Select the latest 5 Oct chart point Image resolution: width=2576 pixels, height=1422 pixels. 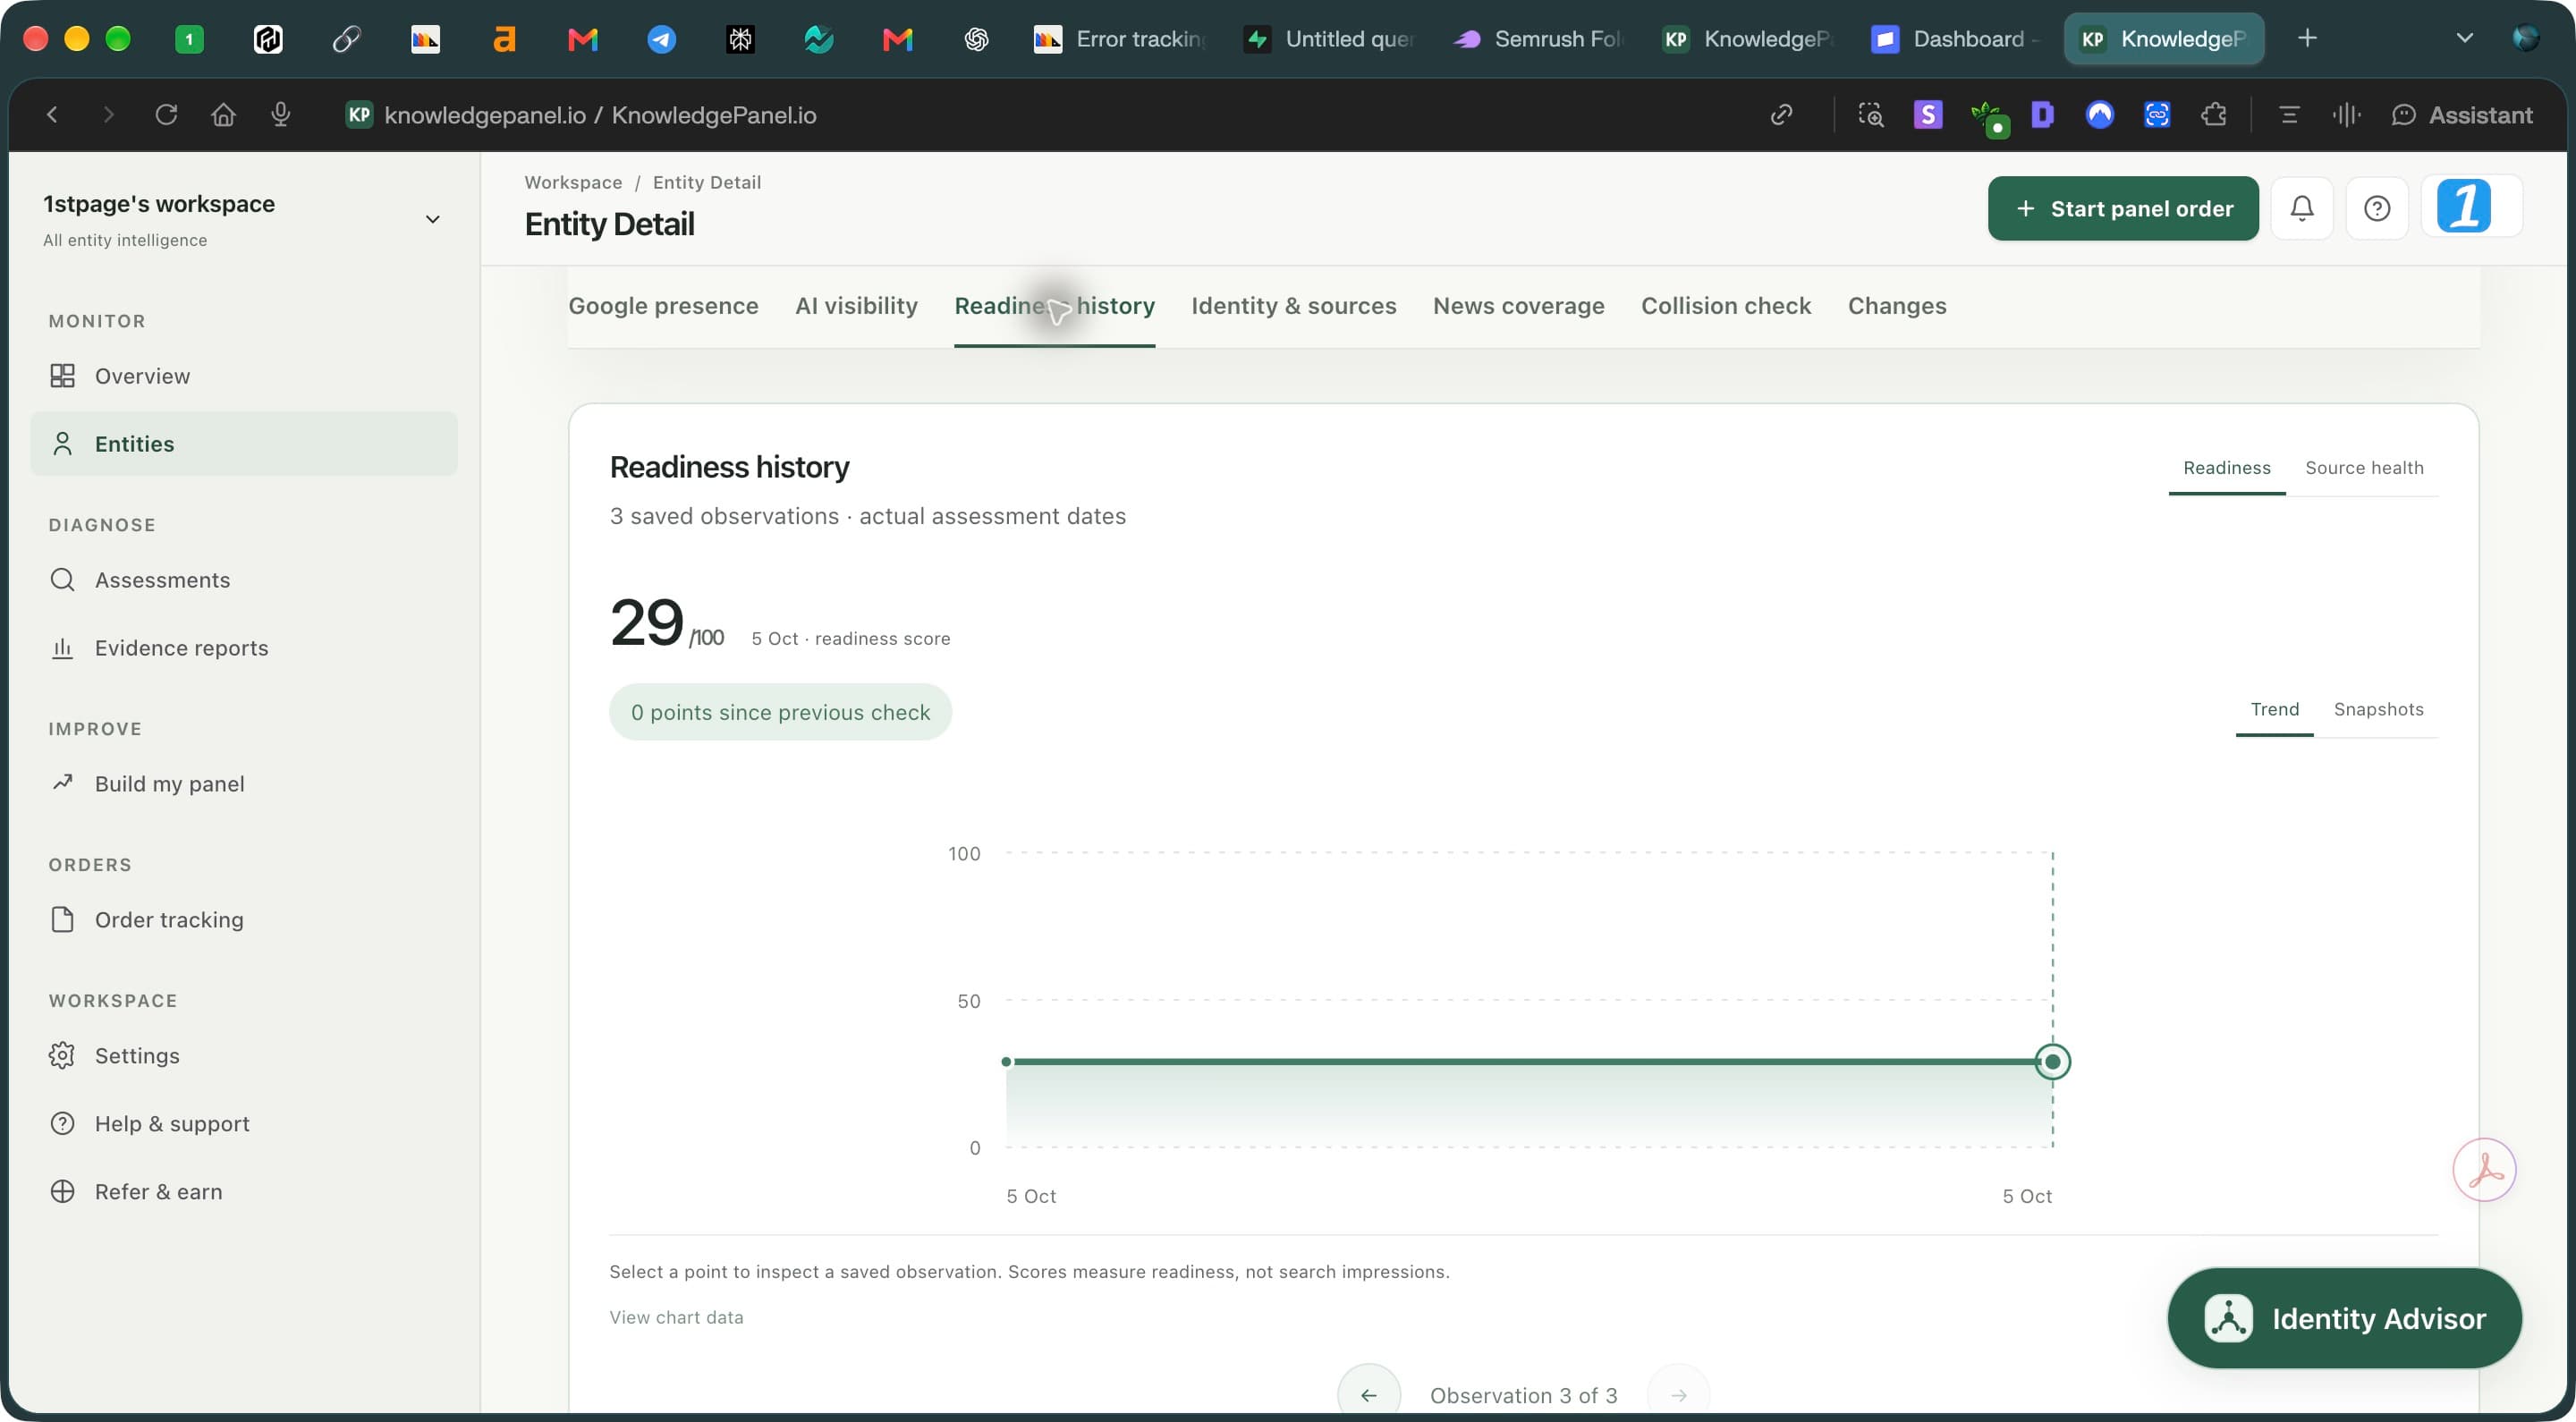click(x=2052, y=1061)
